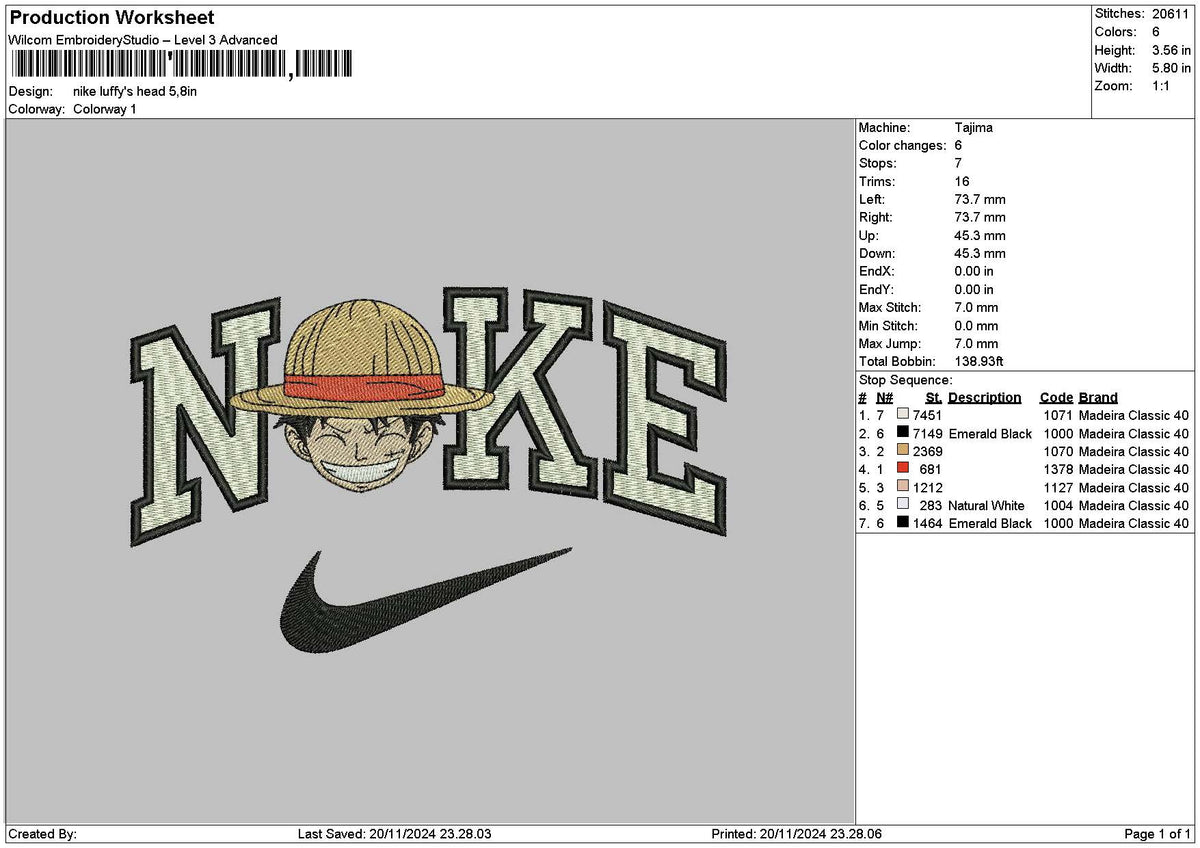Click the "Page 1 of 1" footer text
This screenshot has height=848, width=1200.
pyautogui.click(x=1157, y=834)
